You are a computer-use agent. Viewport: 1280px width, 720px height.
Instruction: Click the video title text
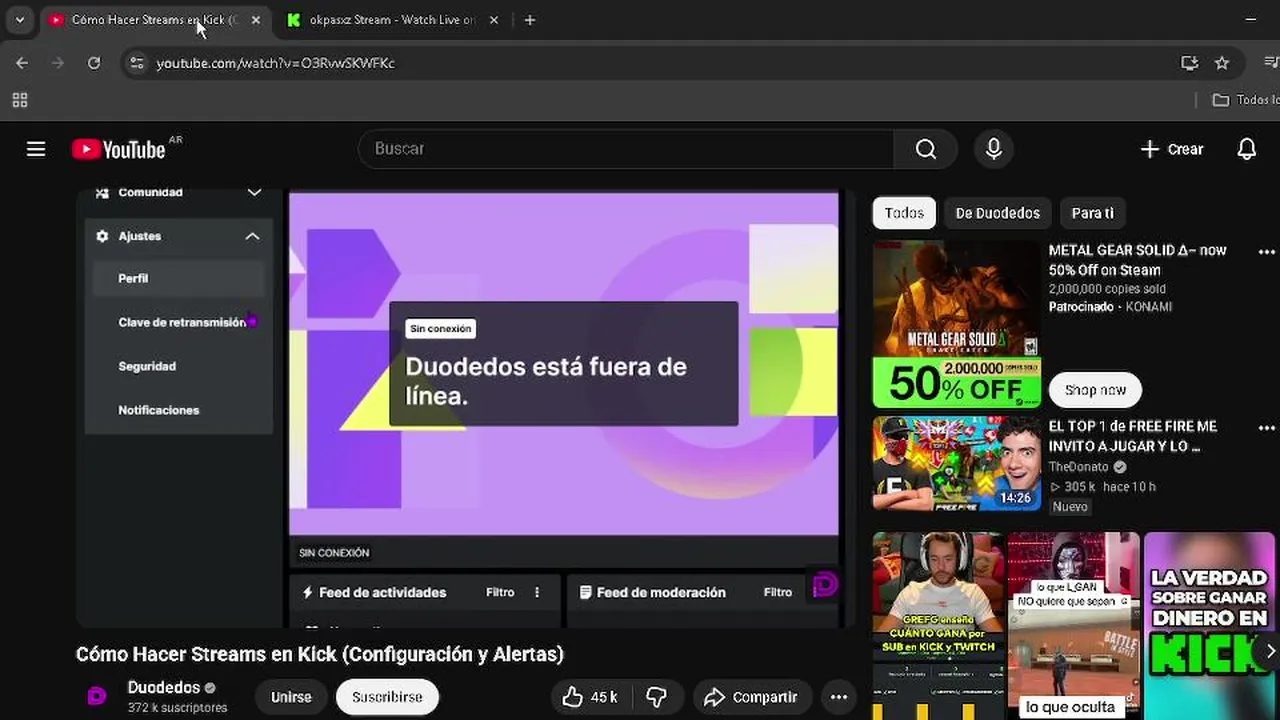pos(320,654)
